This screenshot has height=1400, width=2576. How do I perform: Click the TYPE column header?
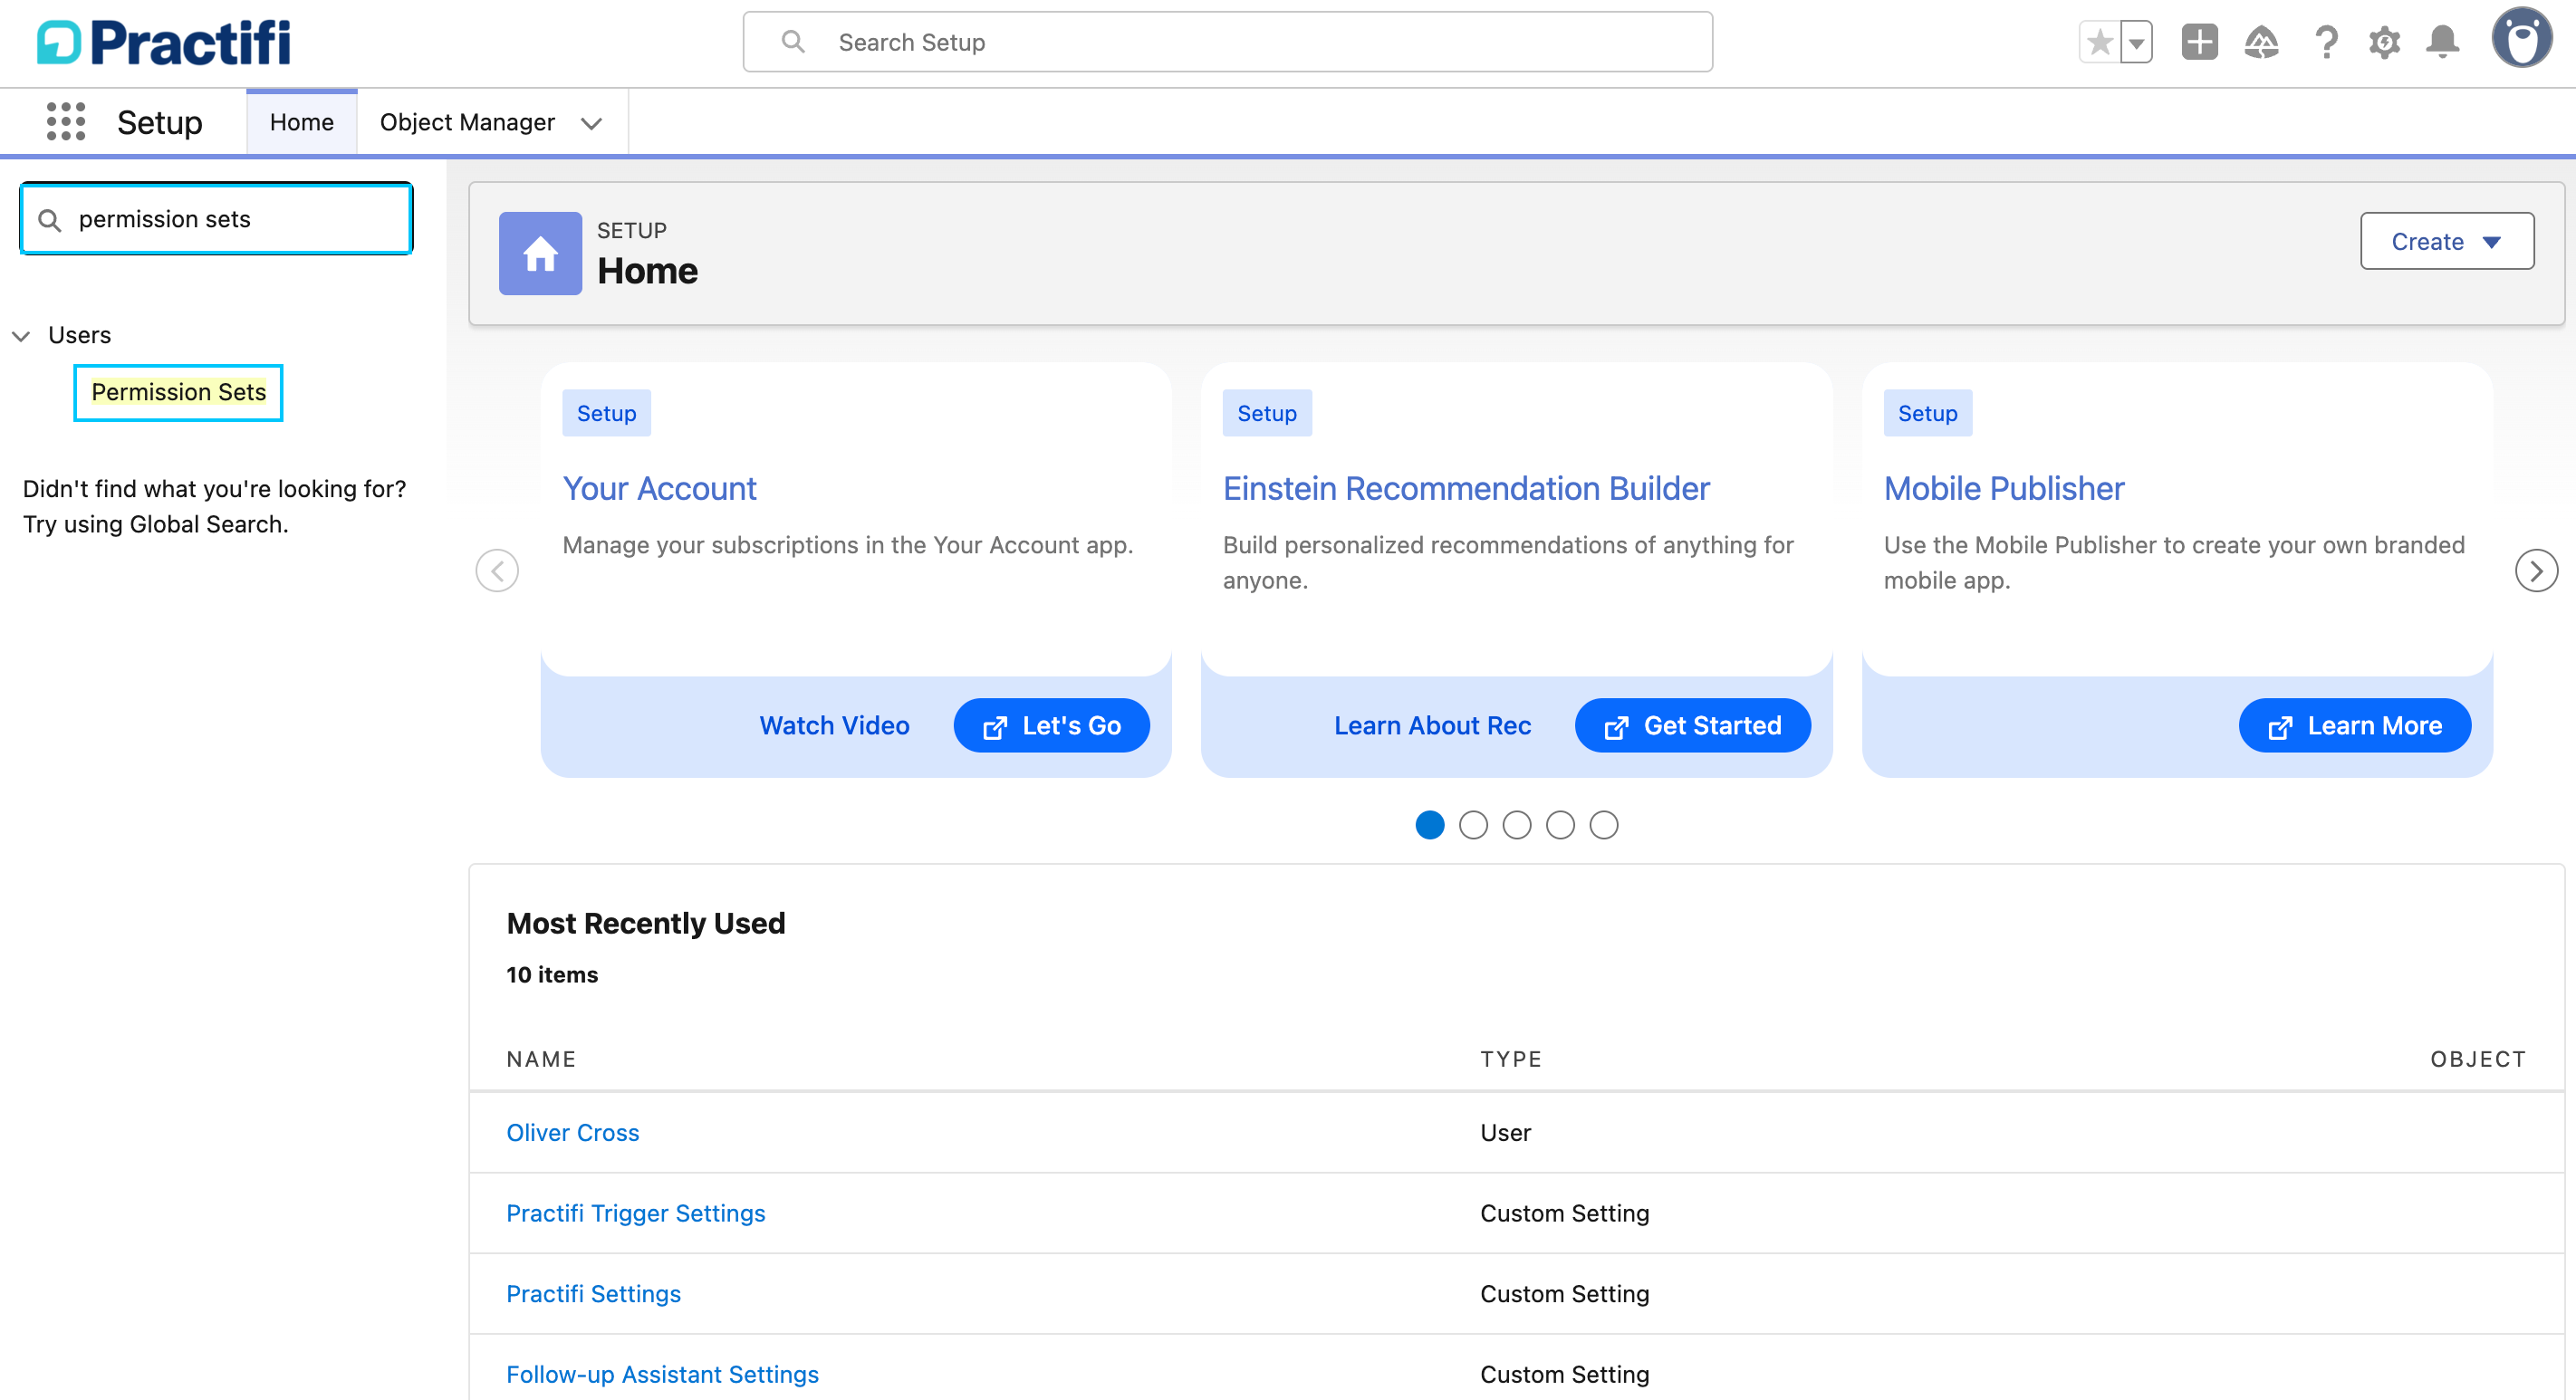coord(1510,1059)
